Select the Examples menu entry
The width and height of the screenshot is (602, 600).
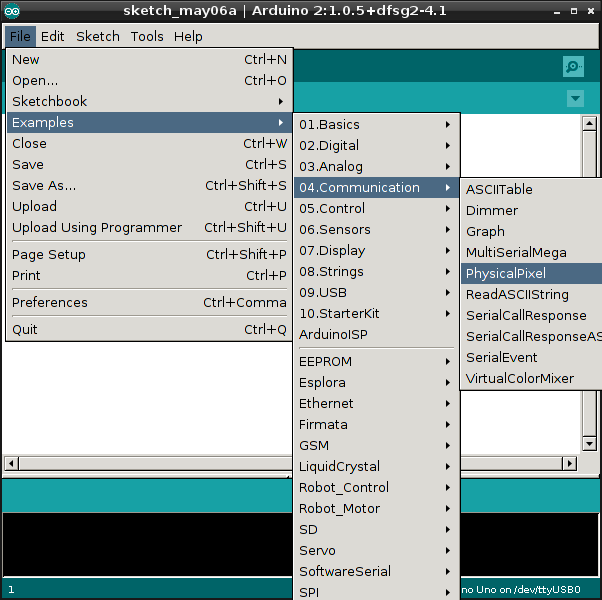tap(149, 122)
